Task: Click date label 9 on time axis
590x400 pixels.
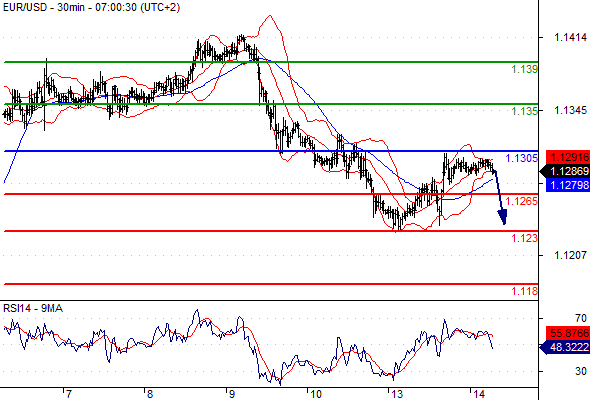Action: [231, 394]
